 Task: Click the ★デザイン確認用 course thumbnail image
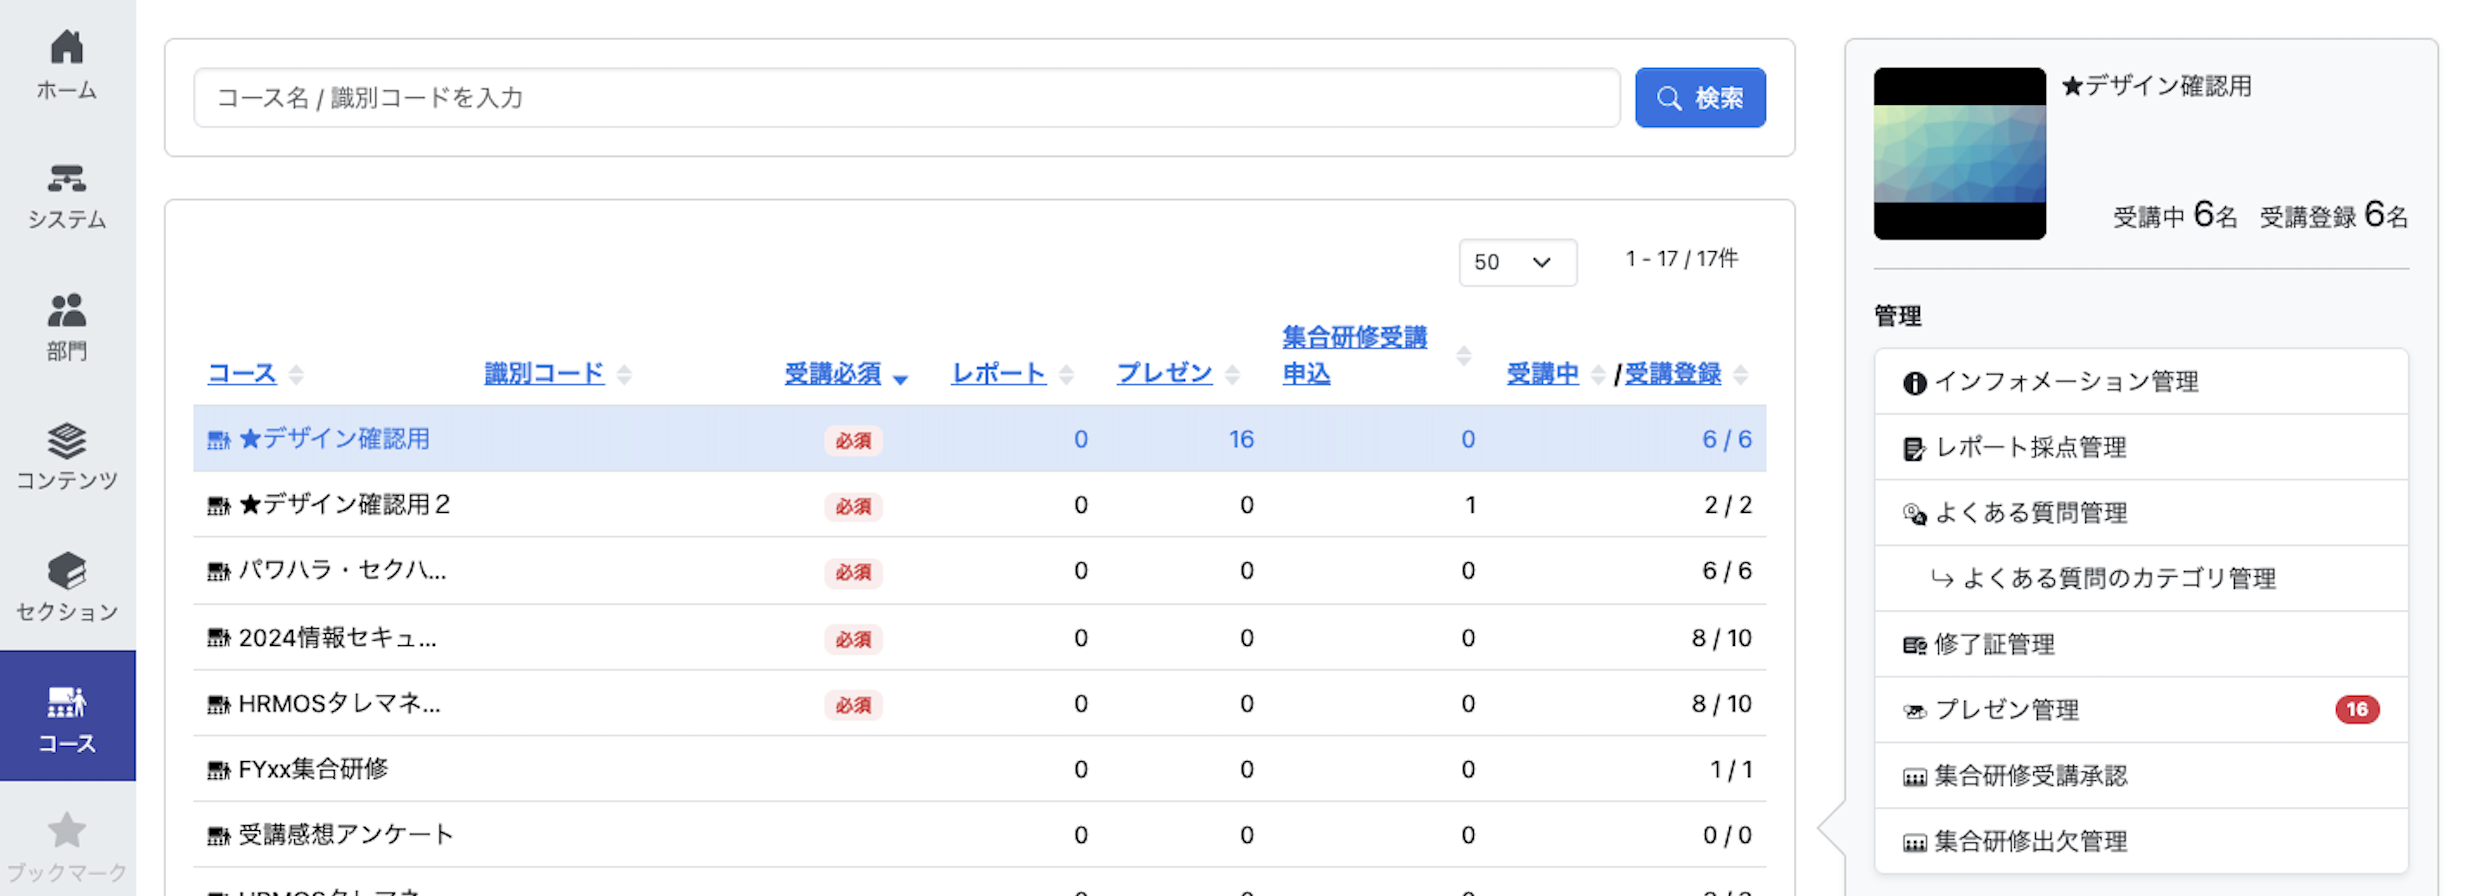[x=1959, y=154]
